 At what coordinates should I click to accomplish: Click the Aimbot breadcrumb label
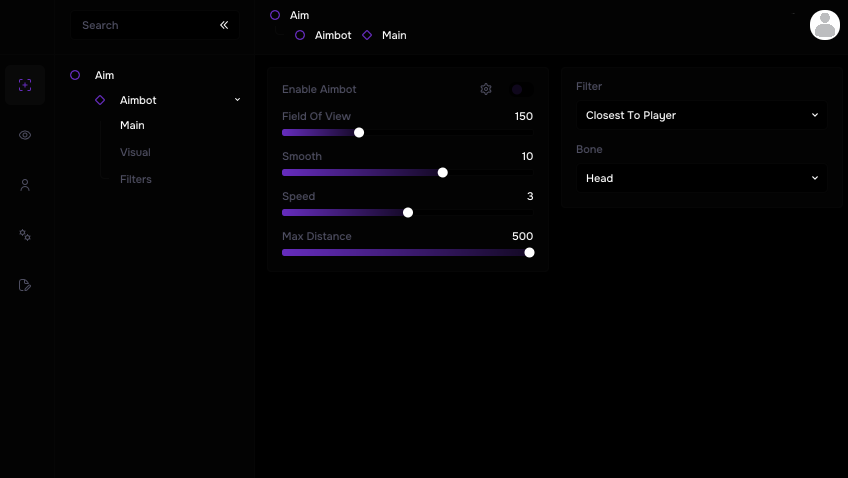click(333, 35)
